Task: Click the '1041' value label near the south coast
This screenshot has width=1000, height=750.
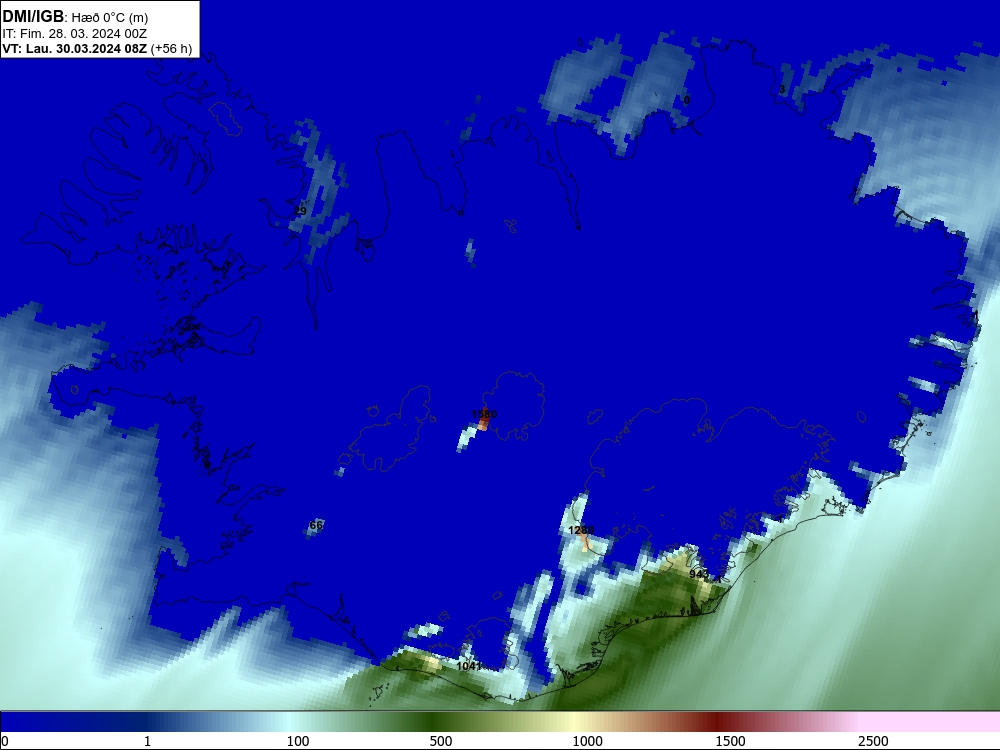Action: 469,666
